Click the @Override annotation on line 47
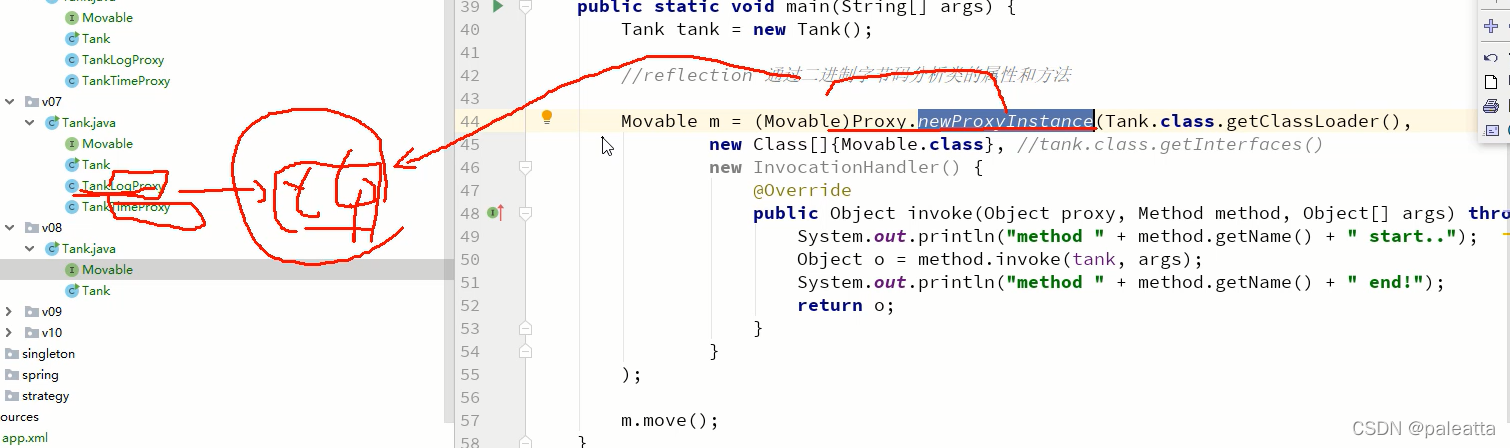This screenshot has width=1510, height=448. pyautogui.click(x=802, y=190)
